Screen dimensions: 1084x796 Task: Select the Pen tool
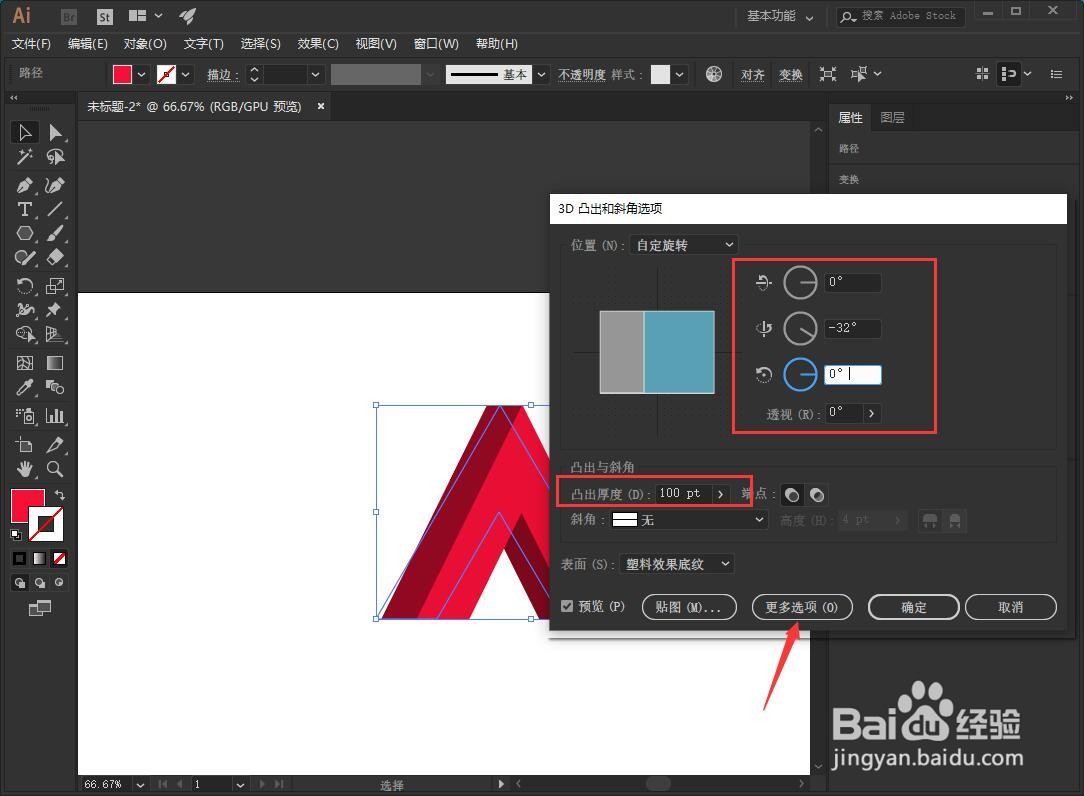(x=25, y=185)
